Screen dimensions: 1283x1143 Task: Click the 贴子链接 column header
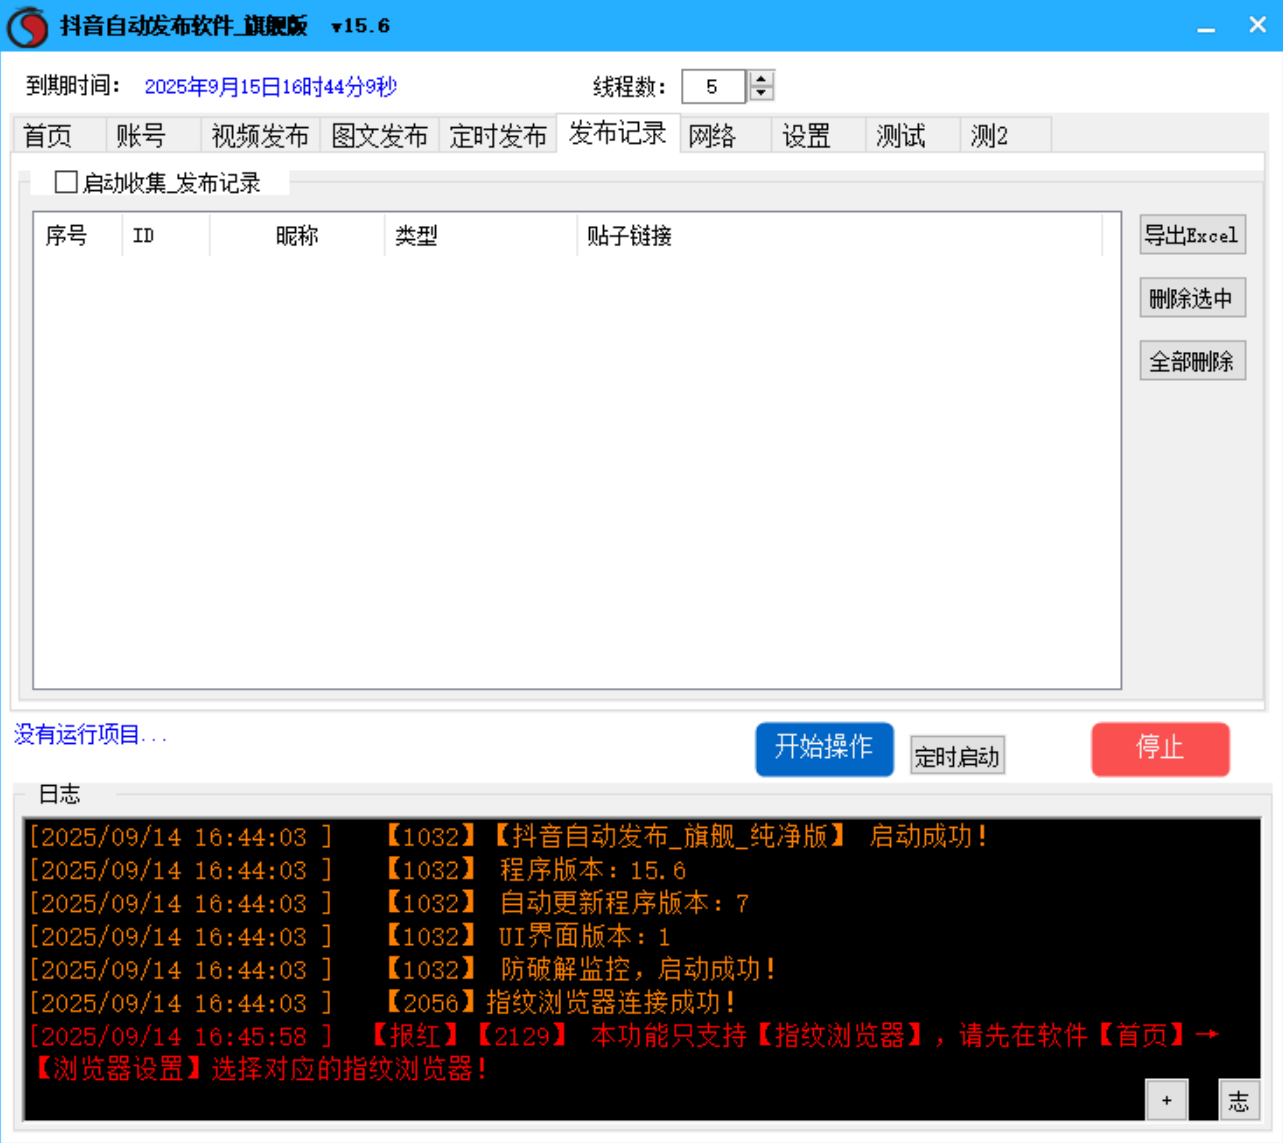[x=630, y=236]
